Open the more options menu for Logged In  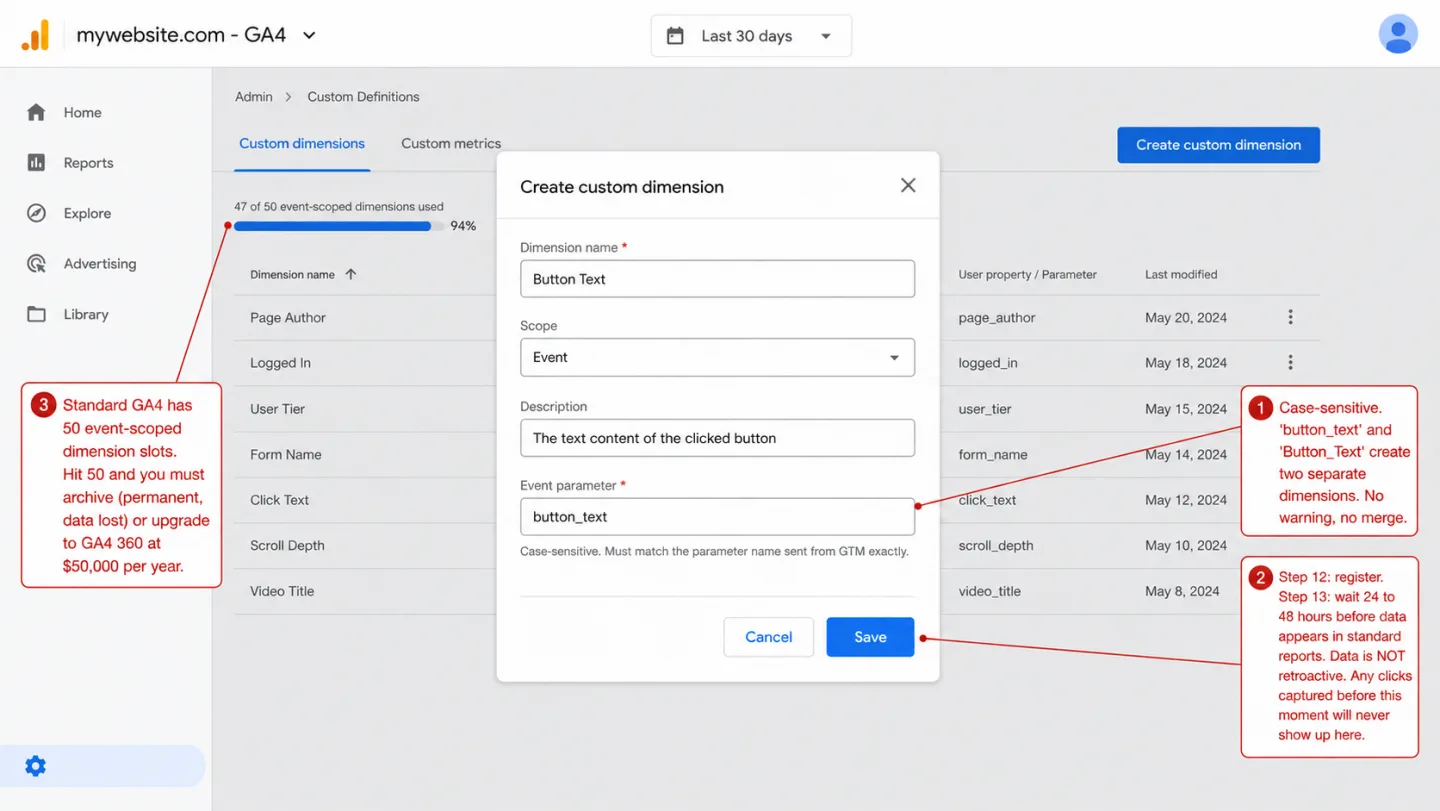[x=1290, y=362]
